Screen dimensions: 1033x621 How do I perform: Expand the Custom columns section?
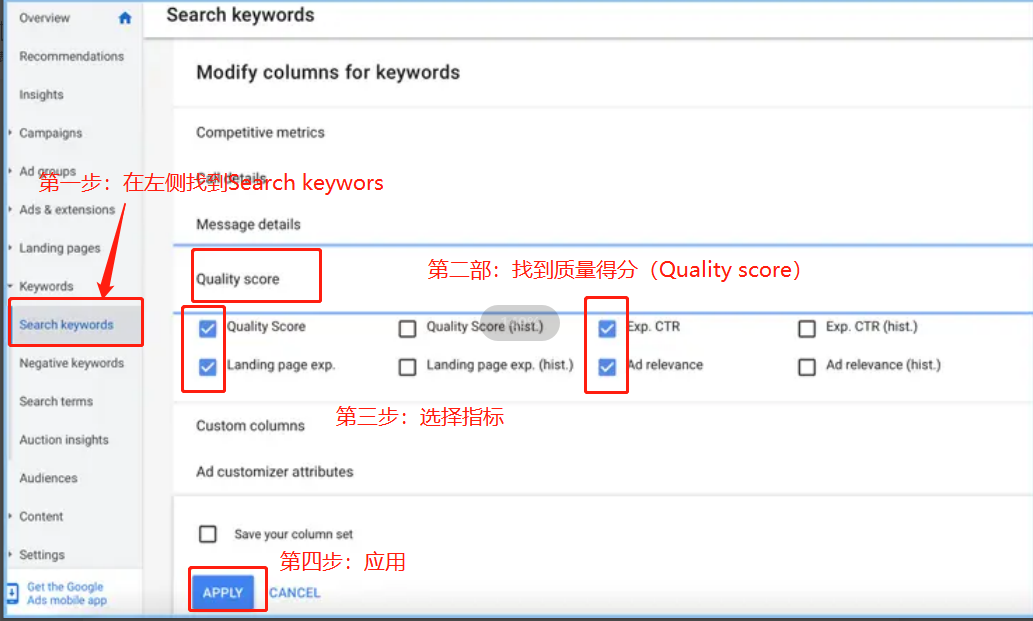pos(250,425)
